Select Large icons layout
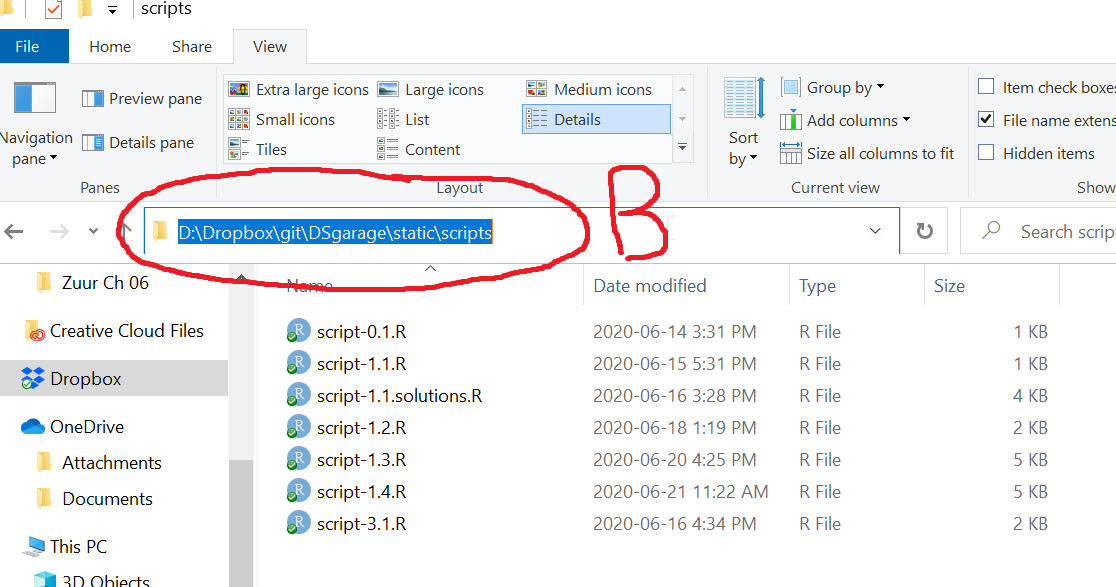The width and height of the screenshot is (1116, 587). (x=431, y=90)
